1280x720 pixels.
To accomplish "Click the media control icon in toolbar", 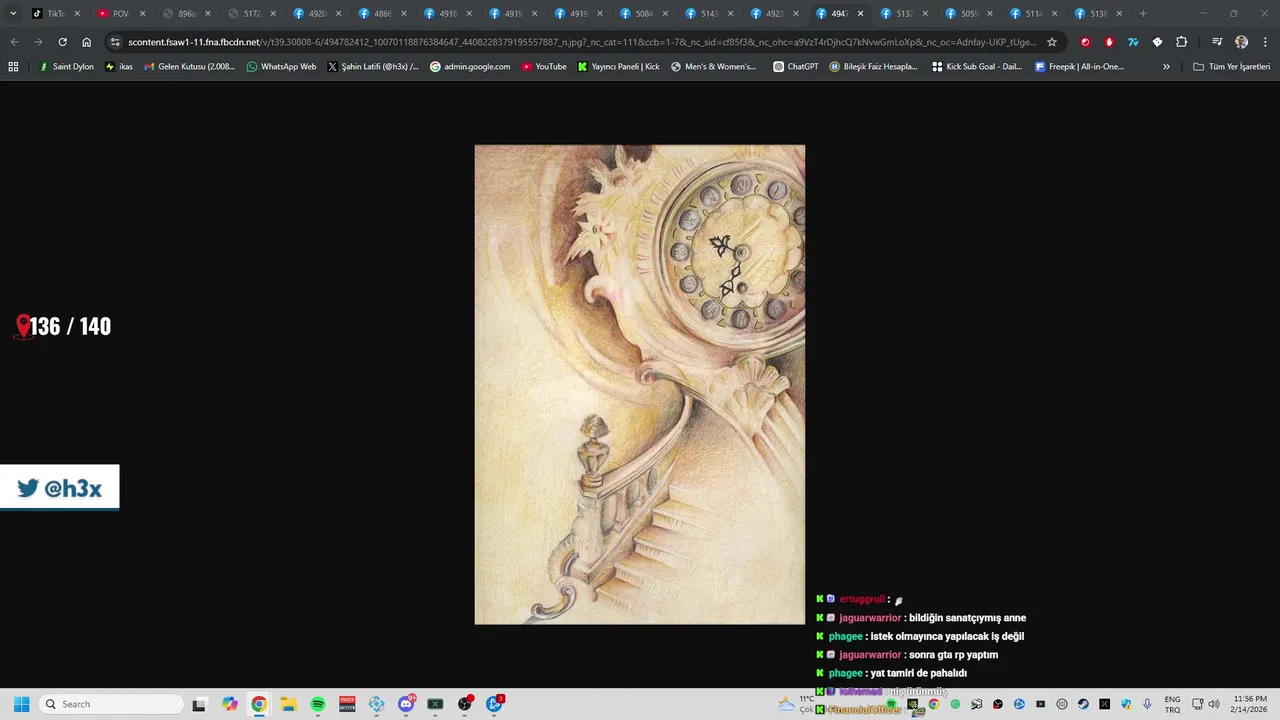I will 1217,42.
